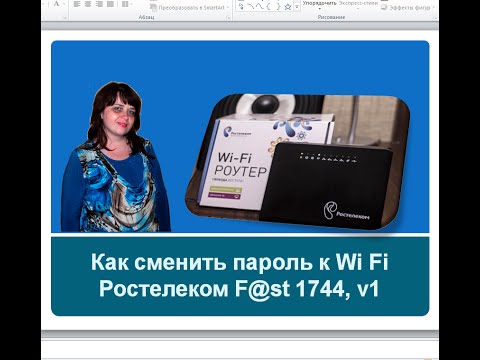The image size is (480, 360).
Task: Expand the shapes gallery more arrow
Action: coord(297,7)
